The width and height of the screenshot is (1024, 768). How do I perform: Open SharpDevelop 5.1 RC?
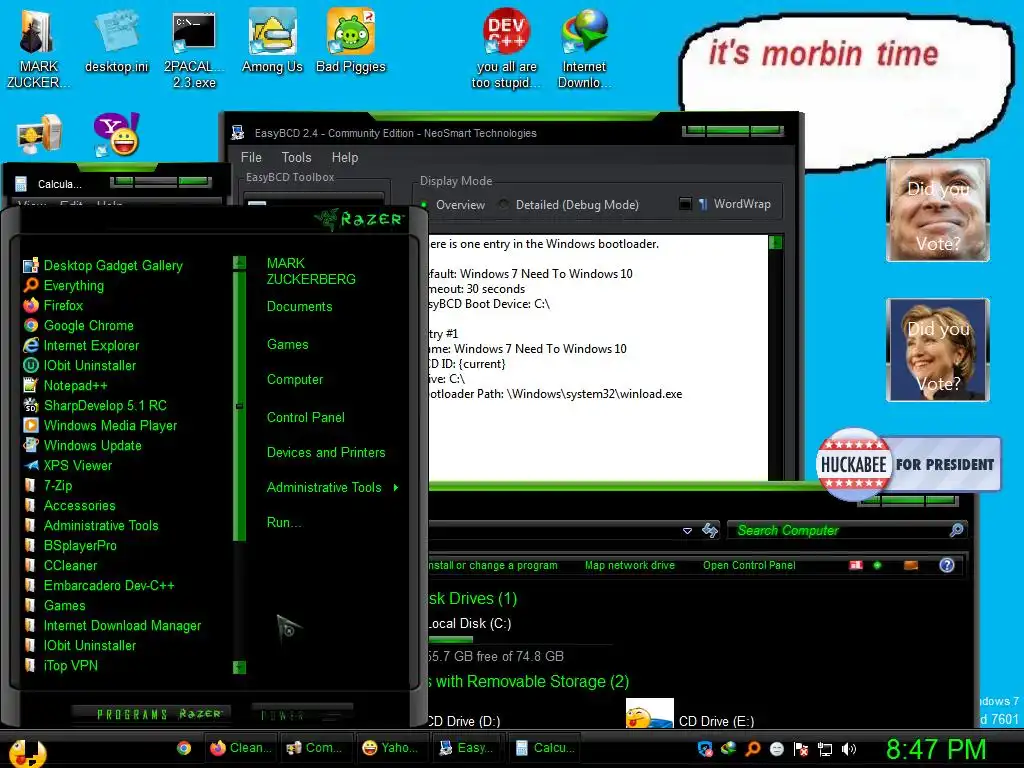point(95,406)
